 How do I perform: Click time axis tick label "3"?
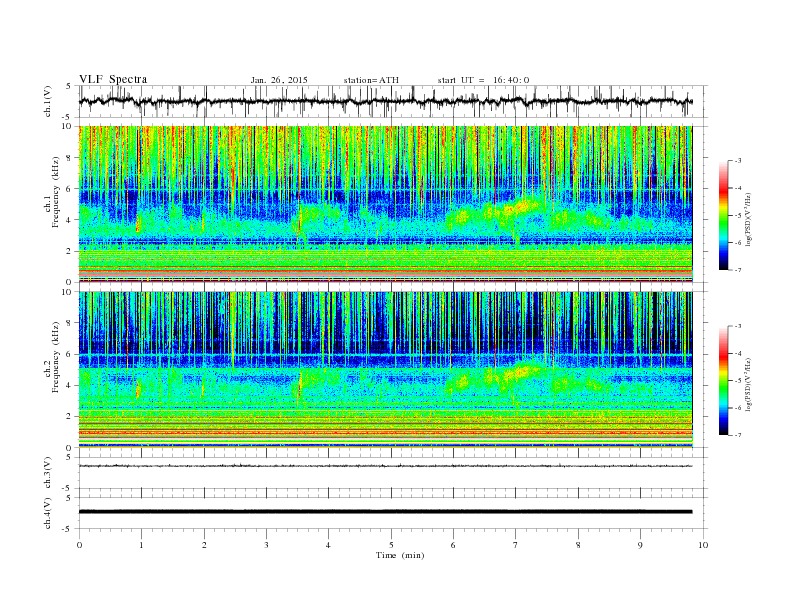click(x=267, y=545)
